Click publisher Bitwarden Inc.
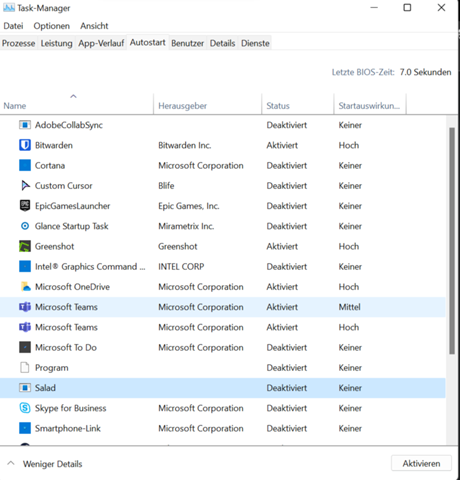 tap(184, 145)
